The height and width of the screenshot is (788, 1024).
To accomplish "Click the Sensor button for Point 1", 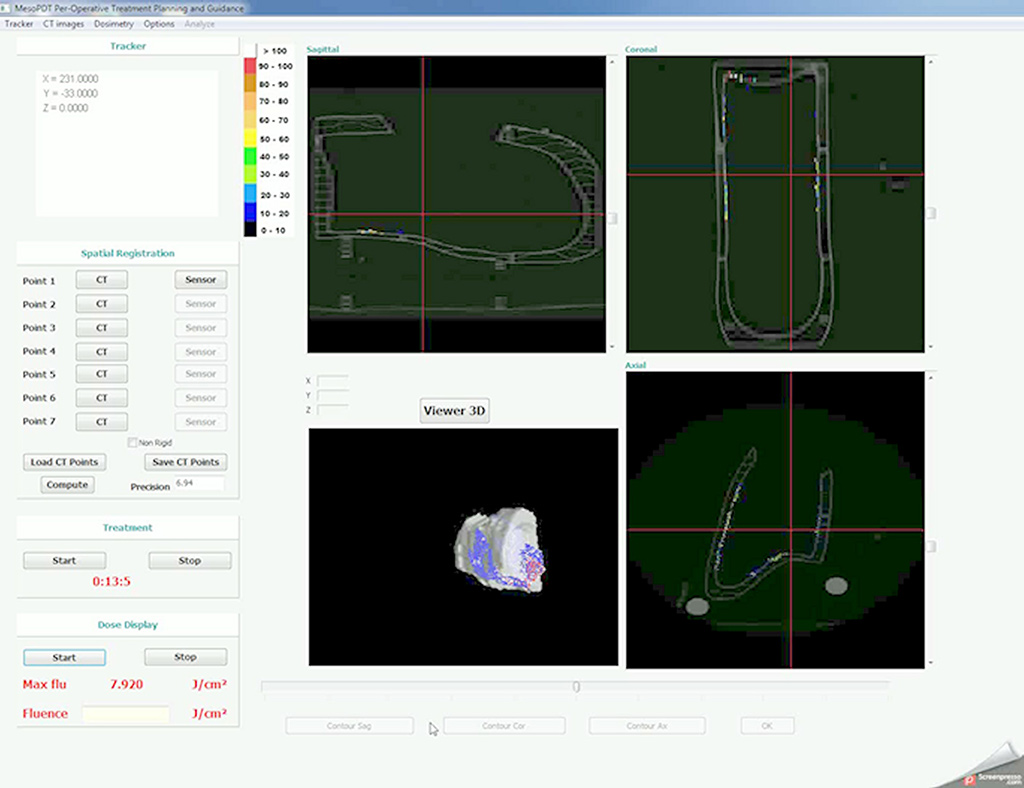I will [200, 279].
